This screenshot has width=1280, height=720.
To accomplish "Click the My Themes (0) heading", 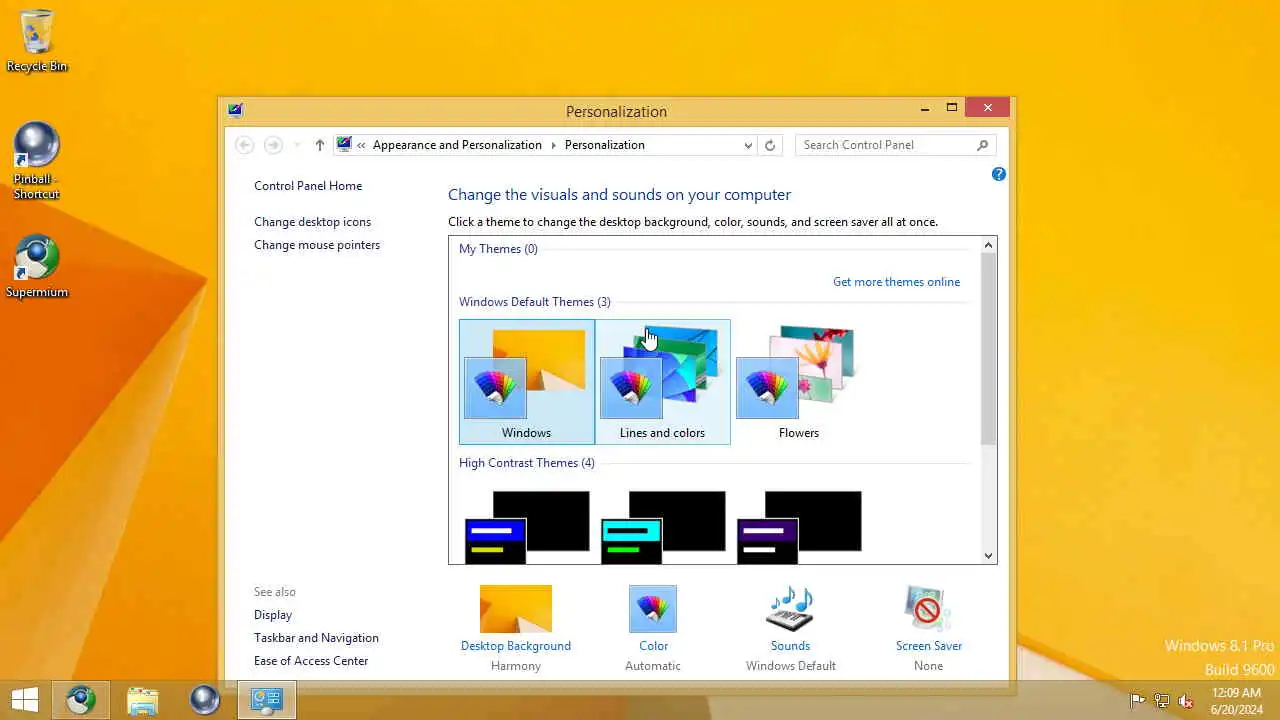I will point(498,249).
